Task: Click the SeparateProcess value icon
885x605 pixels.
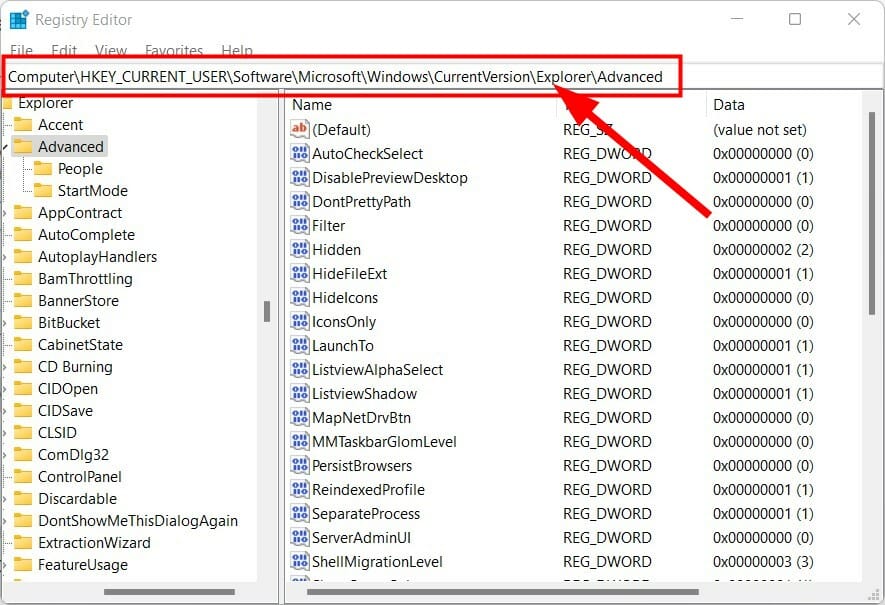Action: (300, 513)
